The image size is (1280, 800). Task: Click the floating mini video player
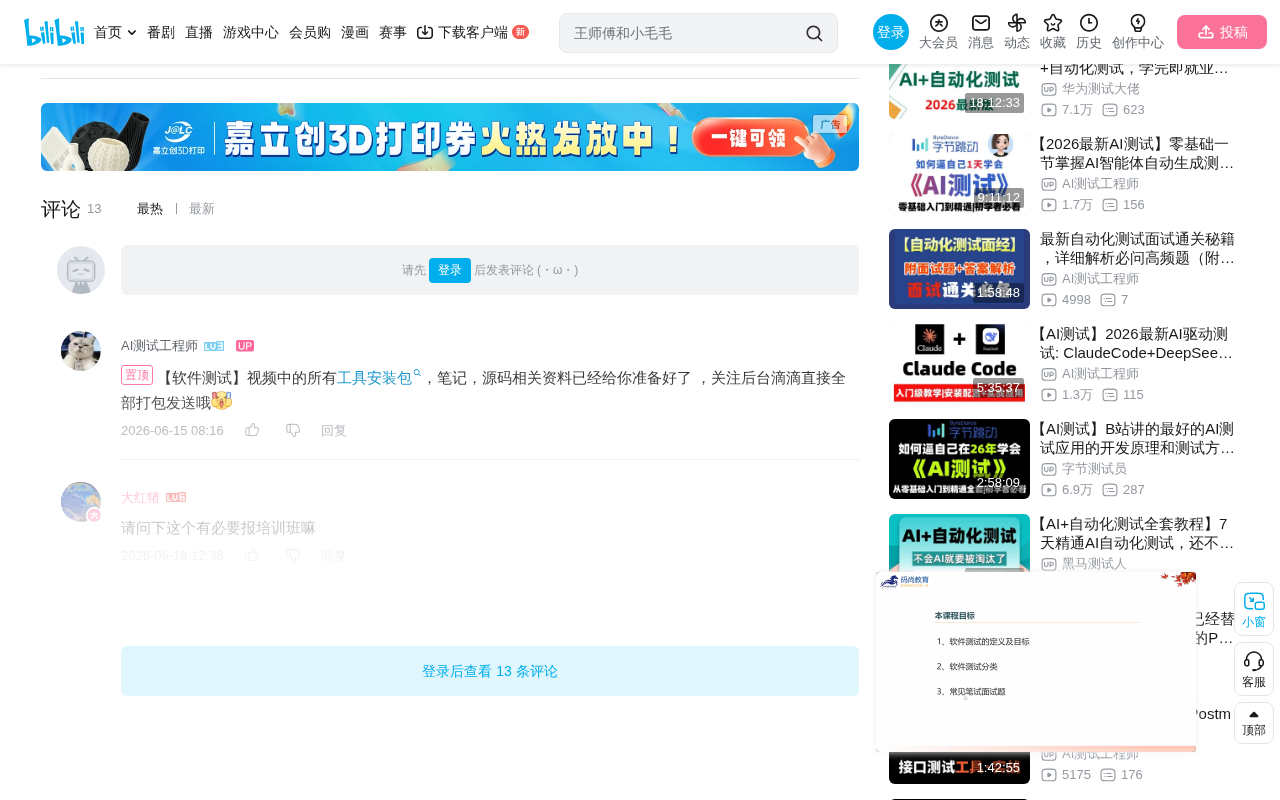pyautogui.click(x=1036, y=661)
